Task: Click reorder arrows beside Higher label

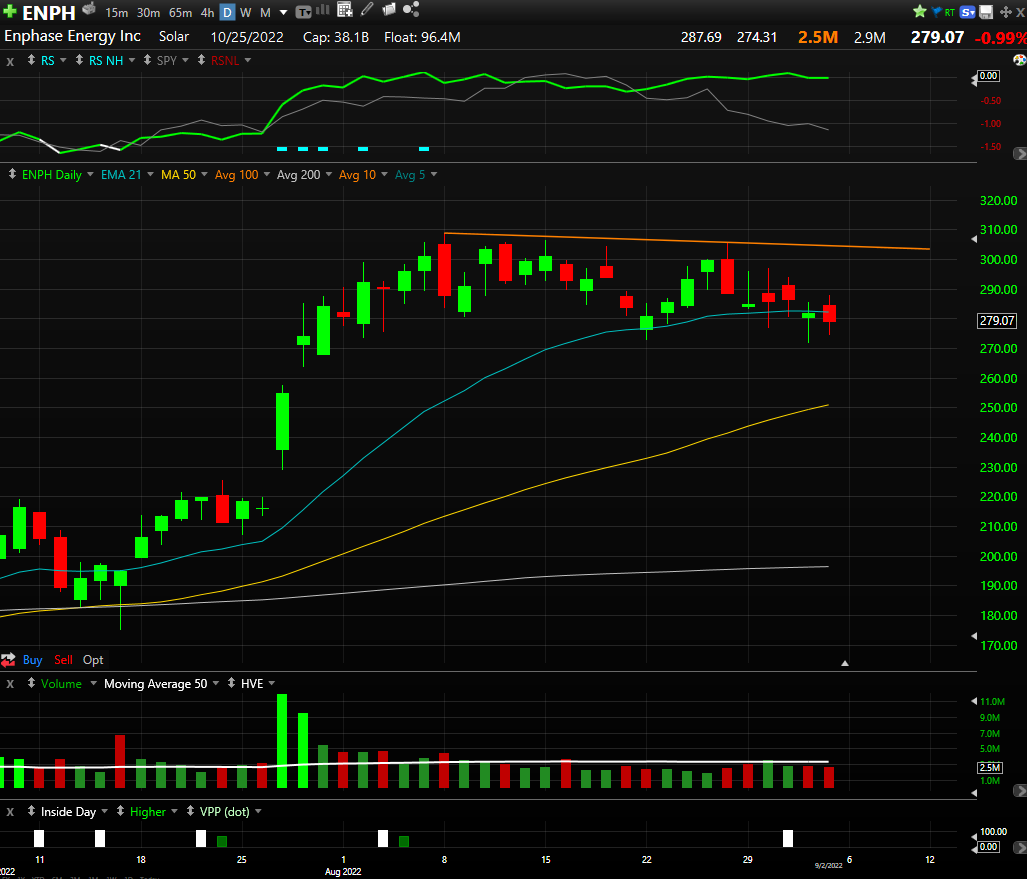Action: tap(121, 811)
